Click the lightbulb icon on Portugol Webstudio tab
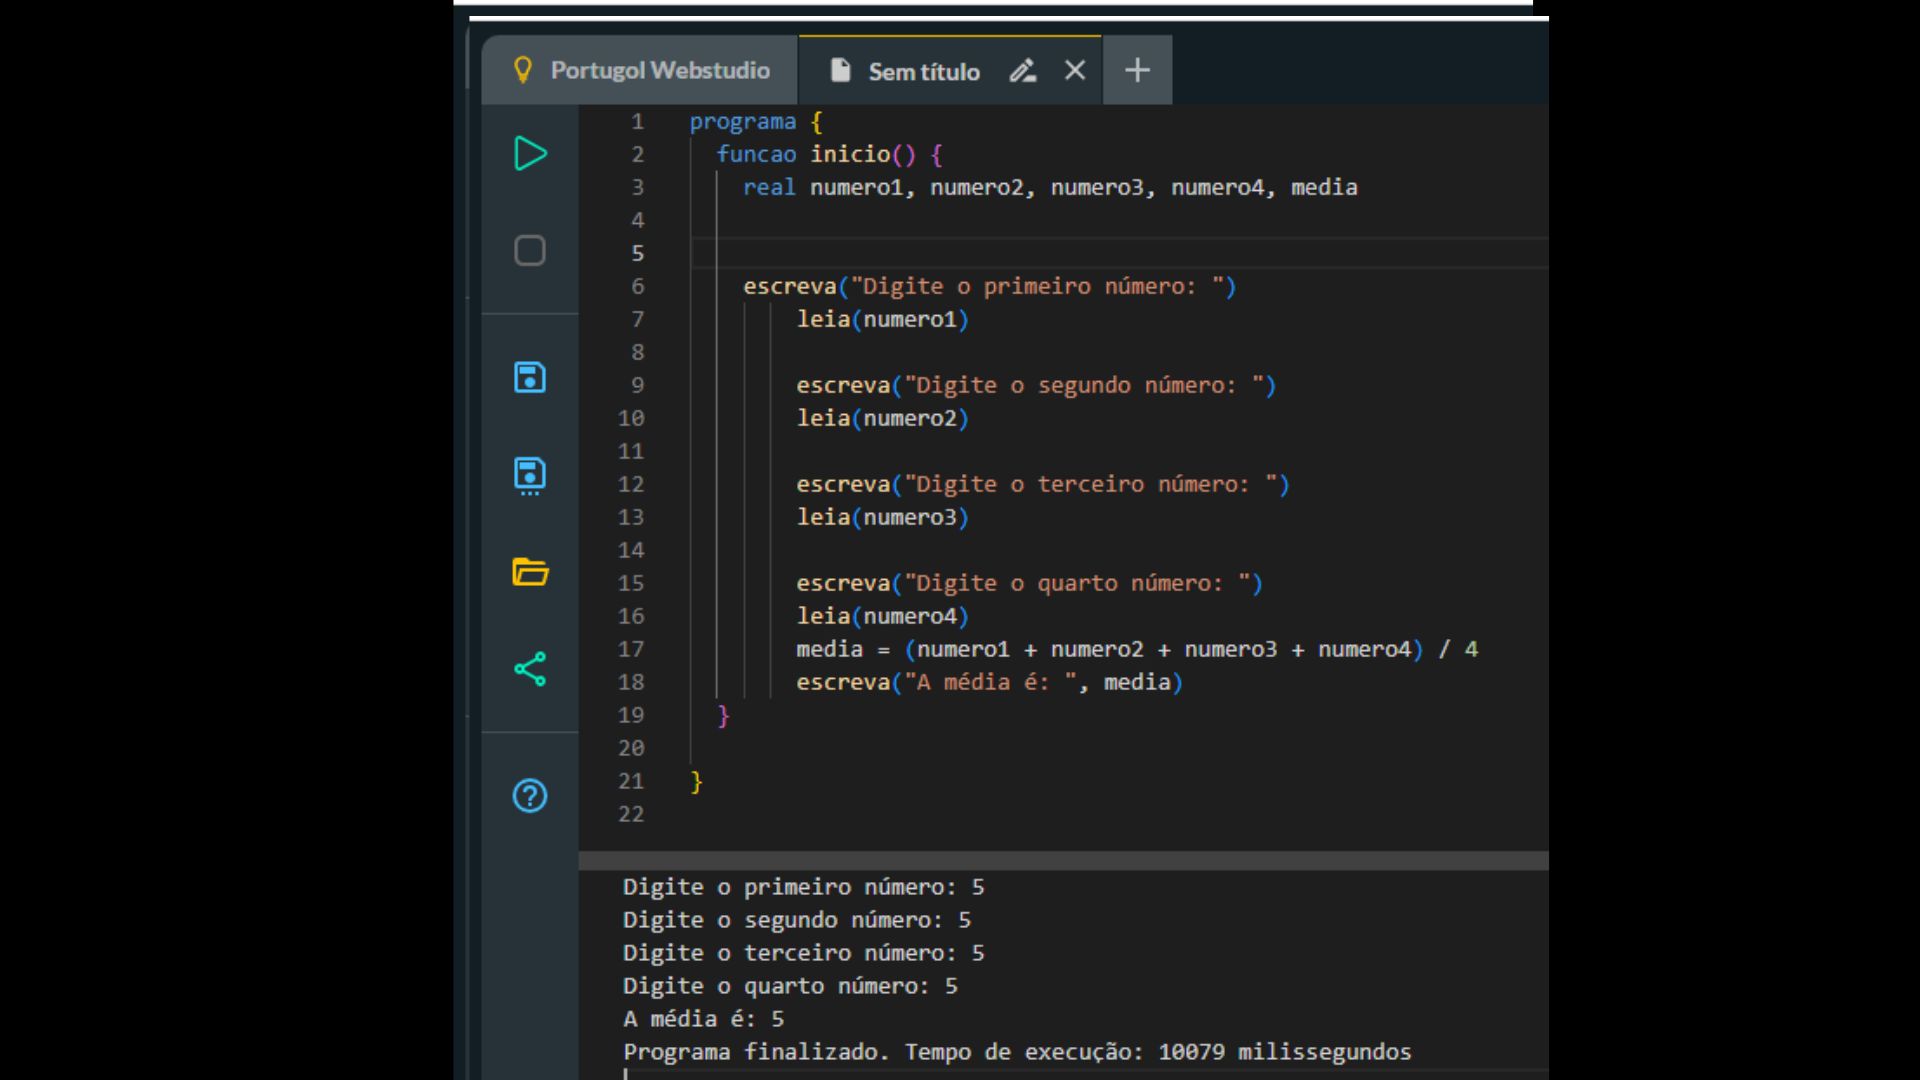1920x1080 pixels. pyautogui.click(x=522, y=70)
